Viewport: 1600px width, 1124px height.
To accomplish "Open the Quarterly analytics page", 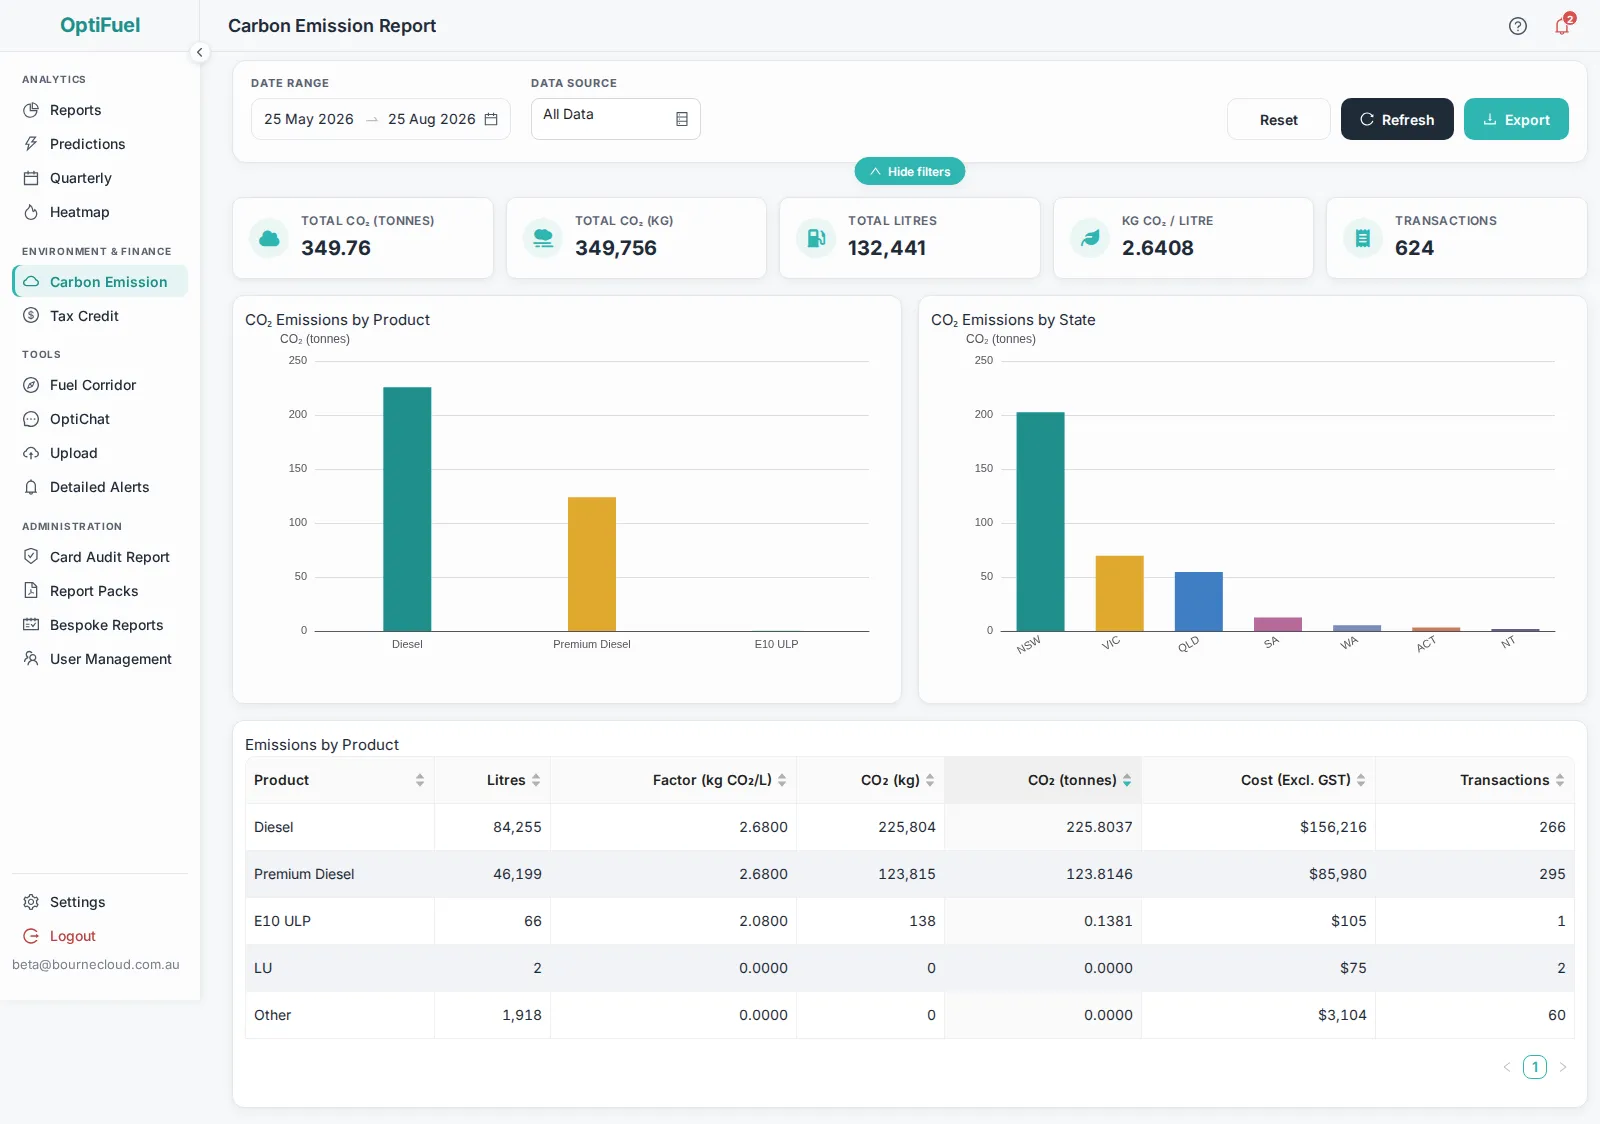I will pyautogui.click(x=100, y=178).
